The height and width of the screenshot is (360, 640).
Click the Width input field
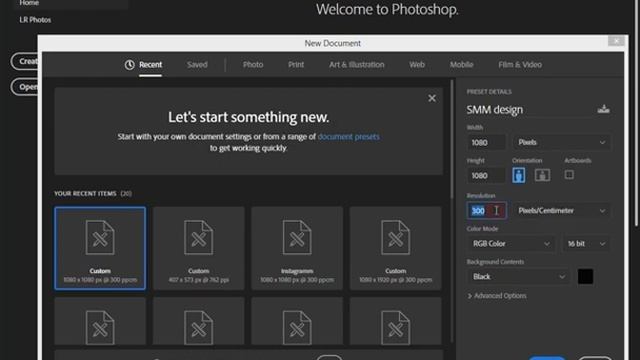click(x=486, y=142)
